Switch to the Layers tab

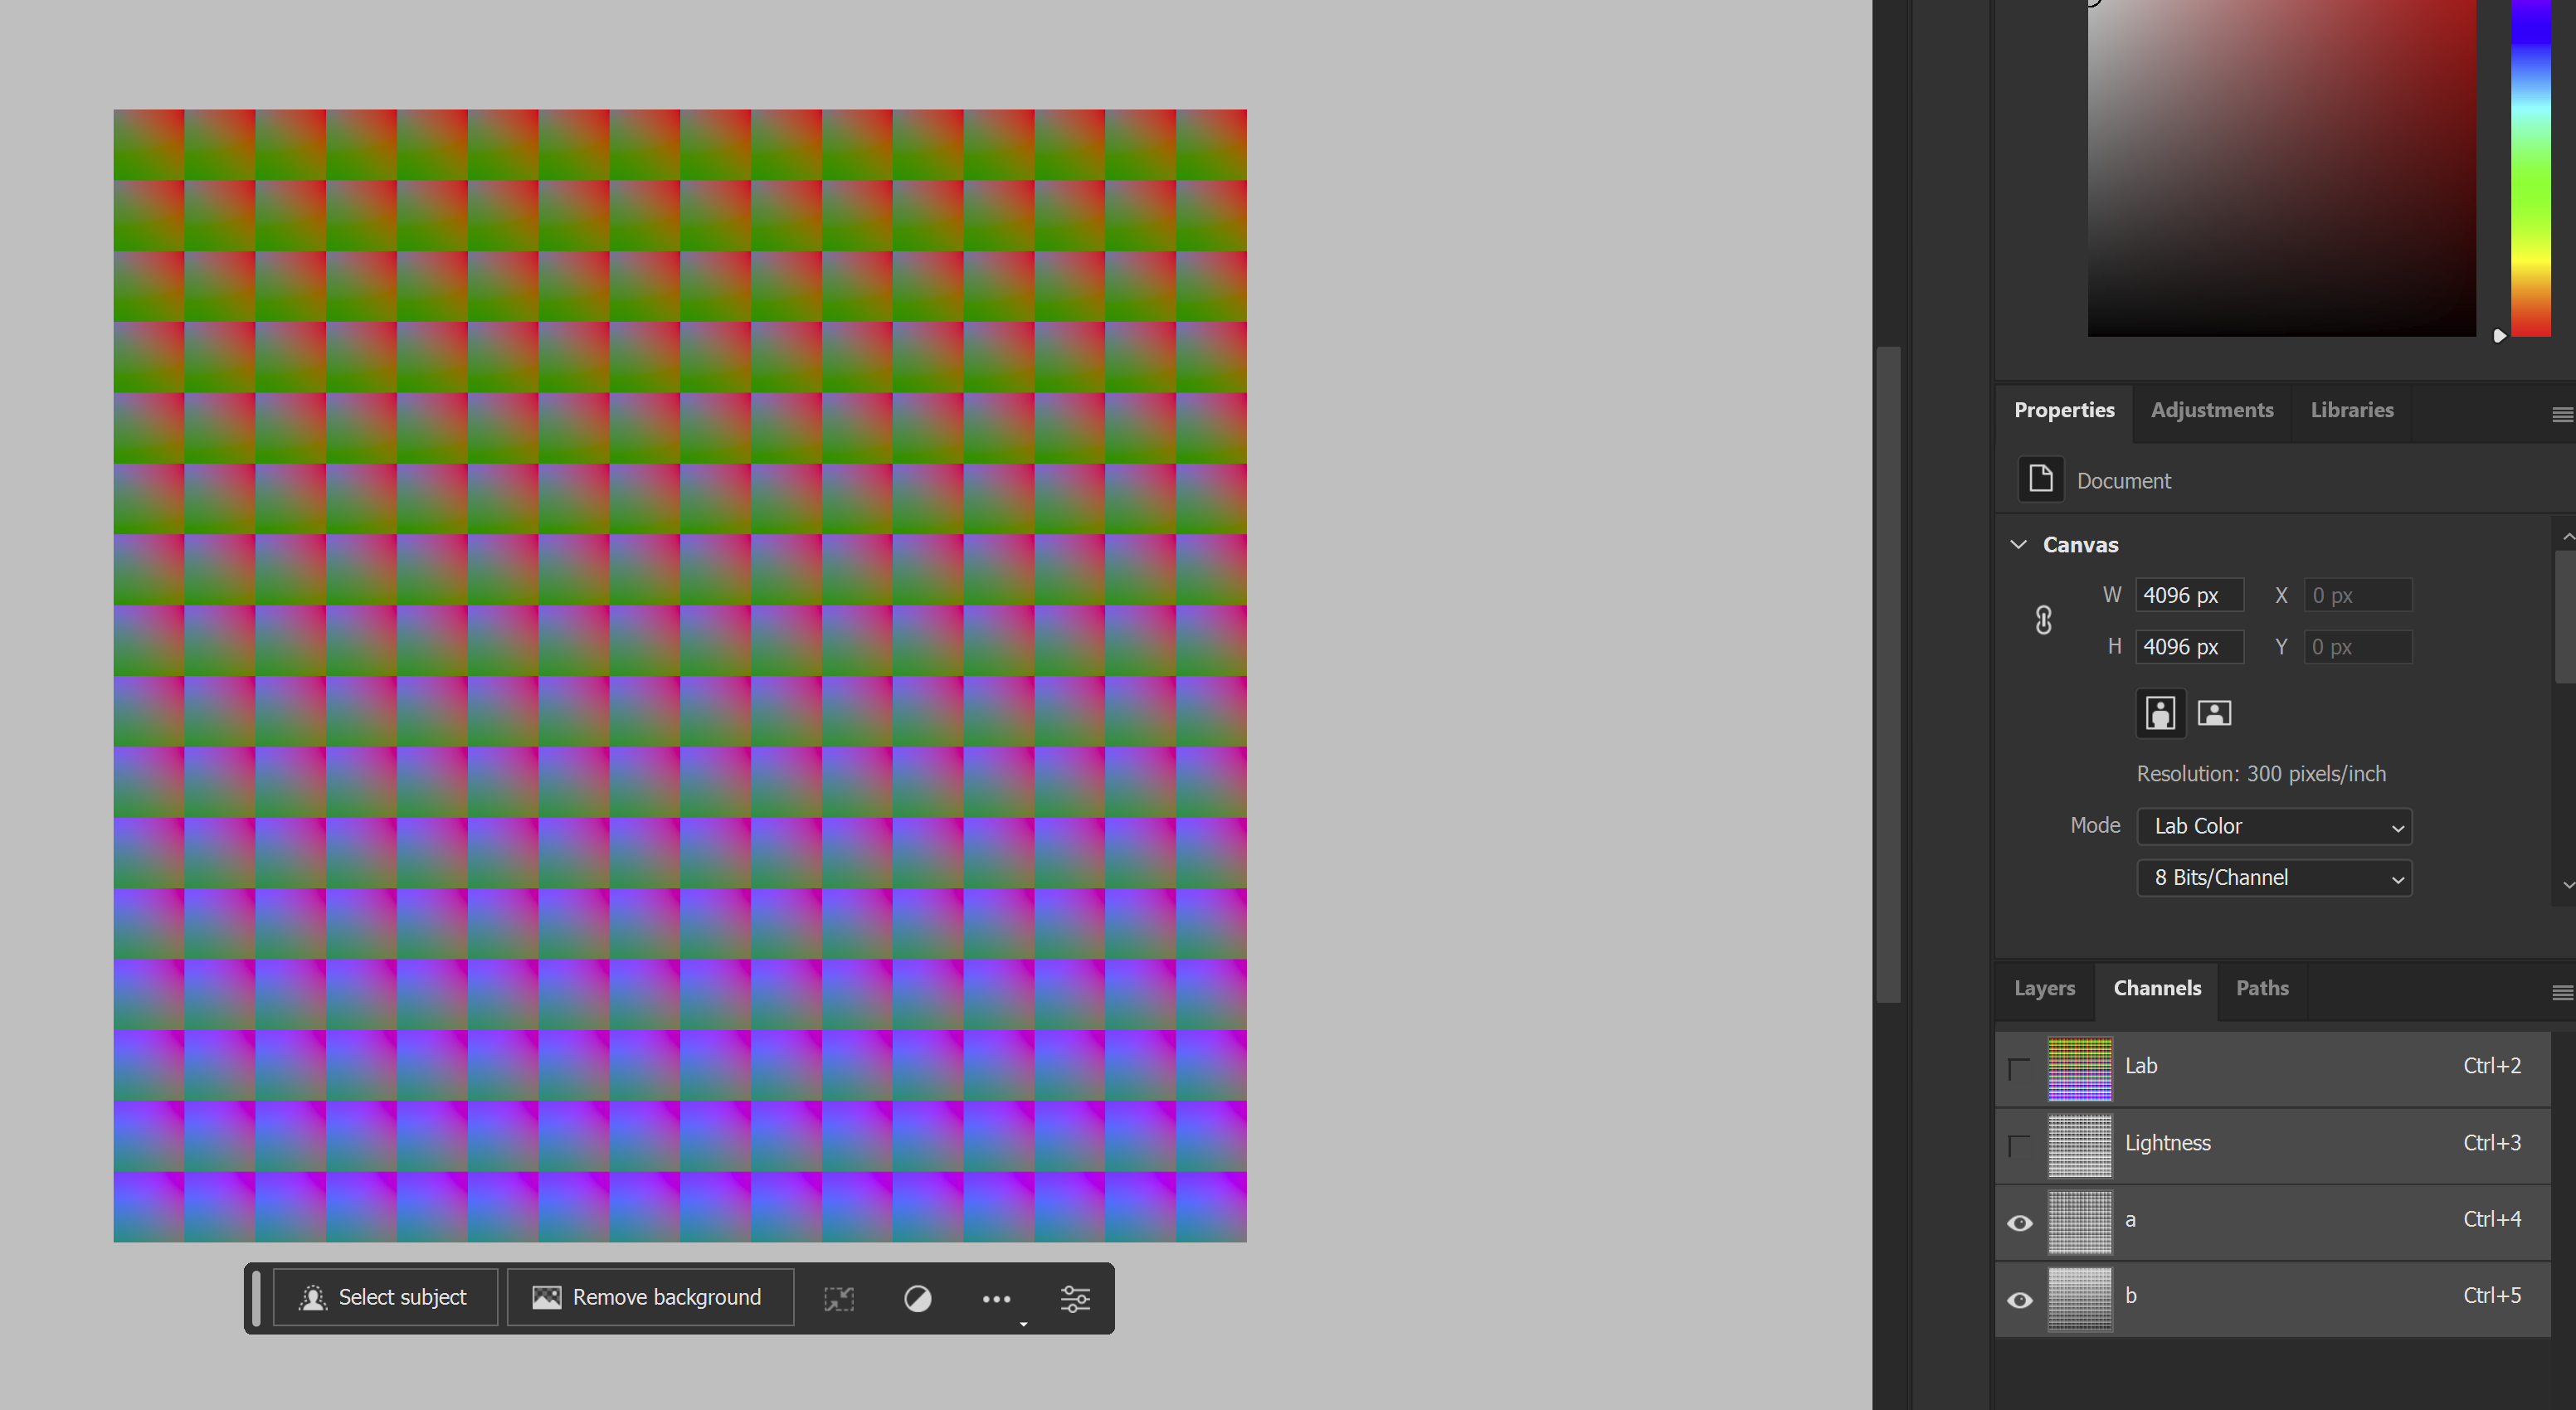coord(2044,988)
